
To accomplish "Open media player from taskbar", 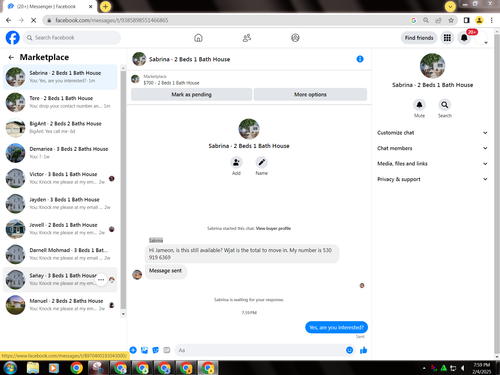I will point(53,368).
